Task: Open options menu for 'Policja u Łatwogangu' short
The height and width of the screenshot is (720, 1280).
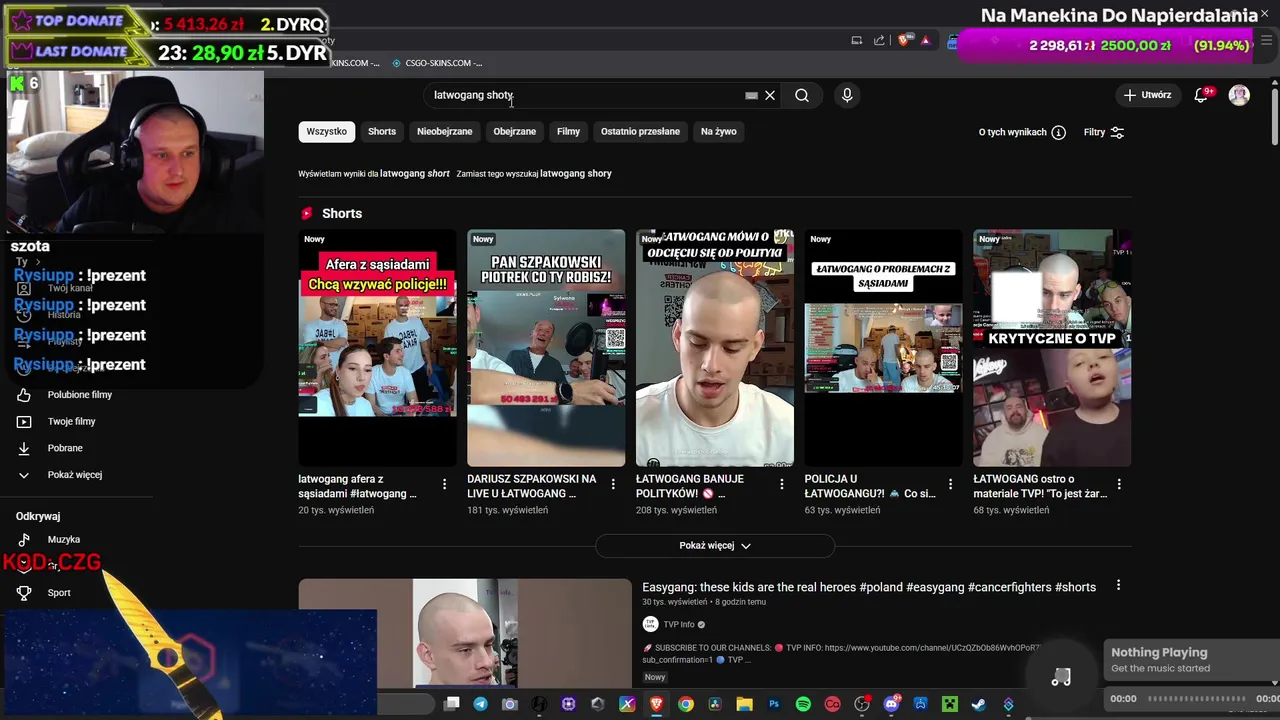Action: (x=950, y=484)
